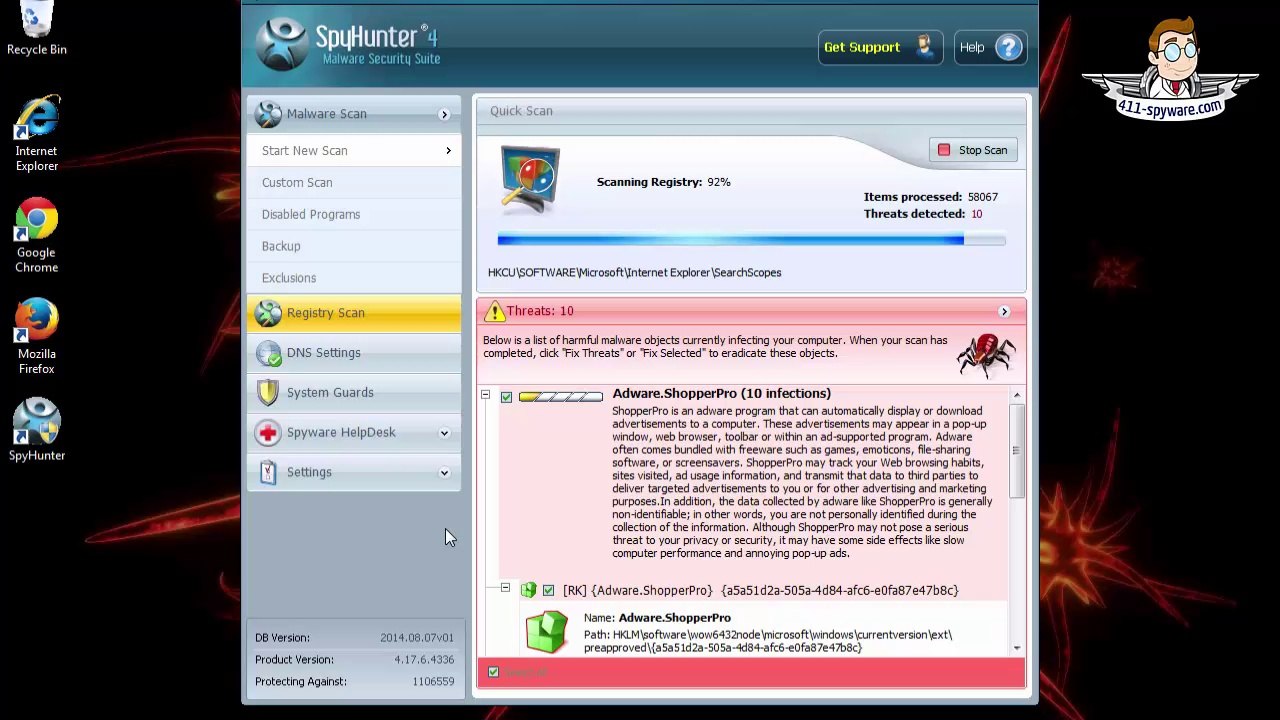Click the 'Scanning Registry: 92%' status text

pyautogui.click(x=664, y=183)
